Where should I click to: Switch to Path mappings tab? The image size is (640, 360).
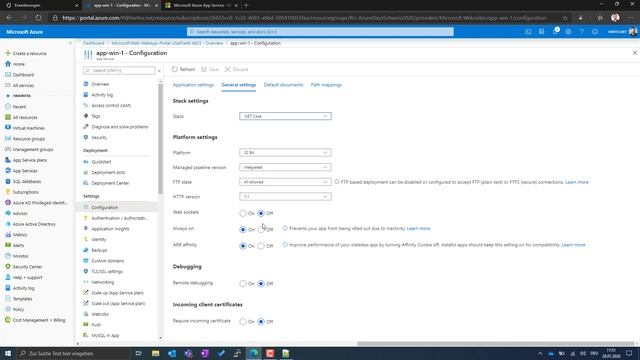click(326, 85)
